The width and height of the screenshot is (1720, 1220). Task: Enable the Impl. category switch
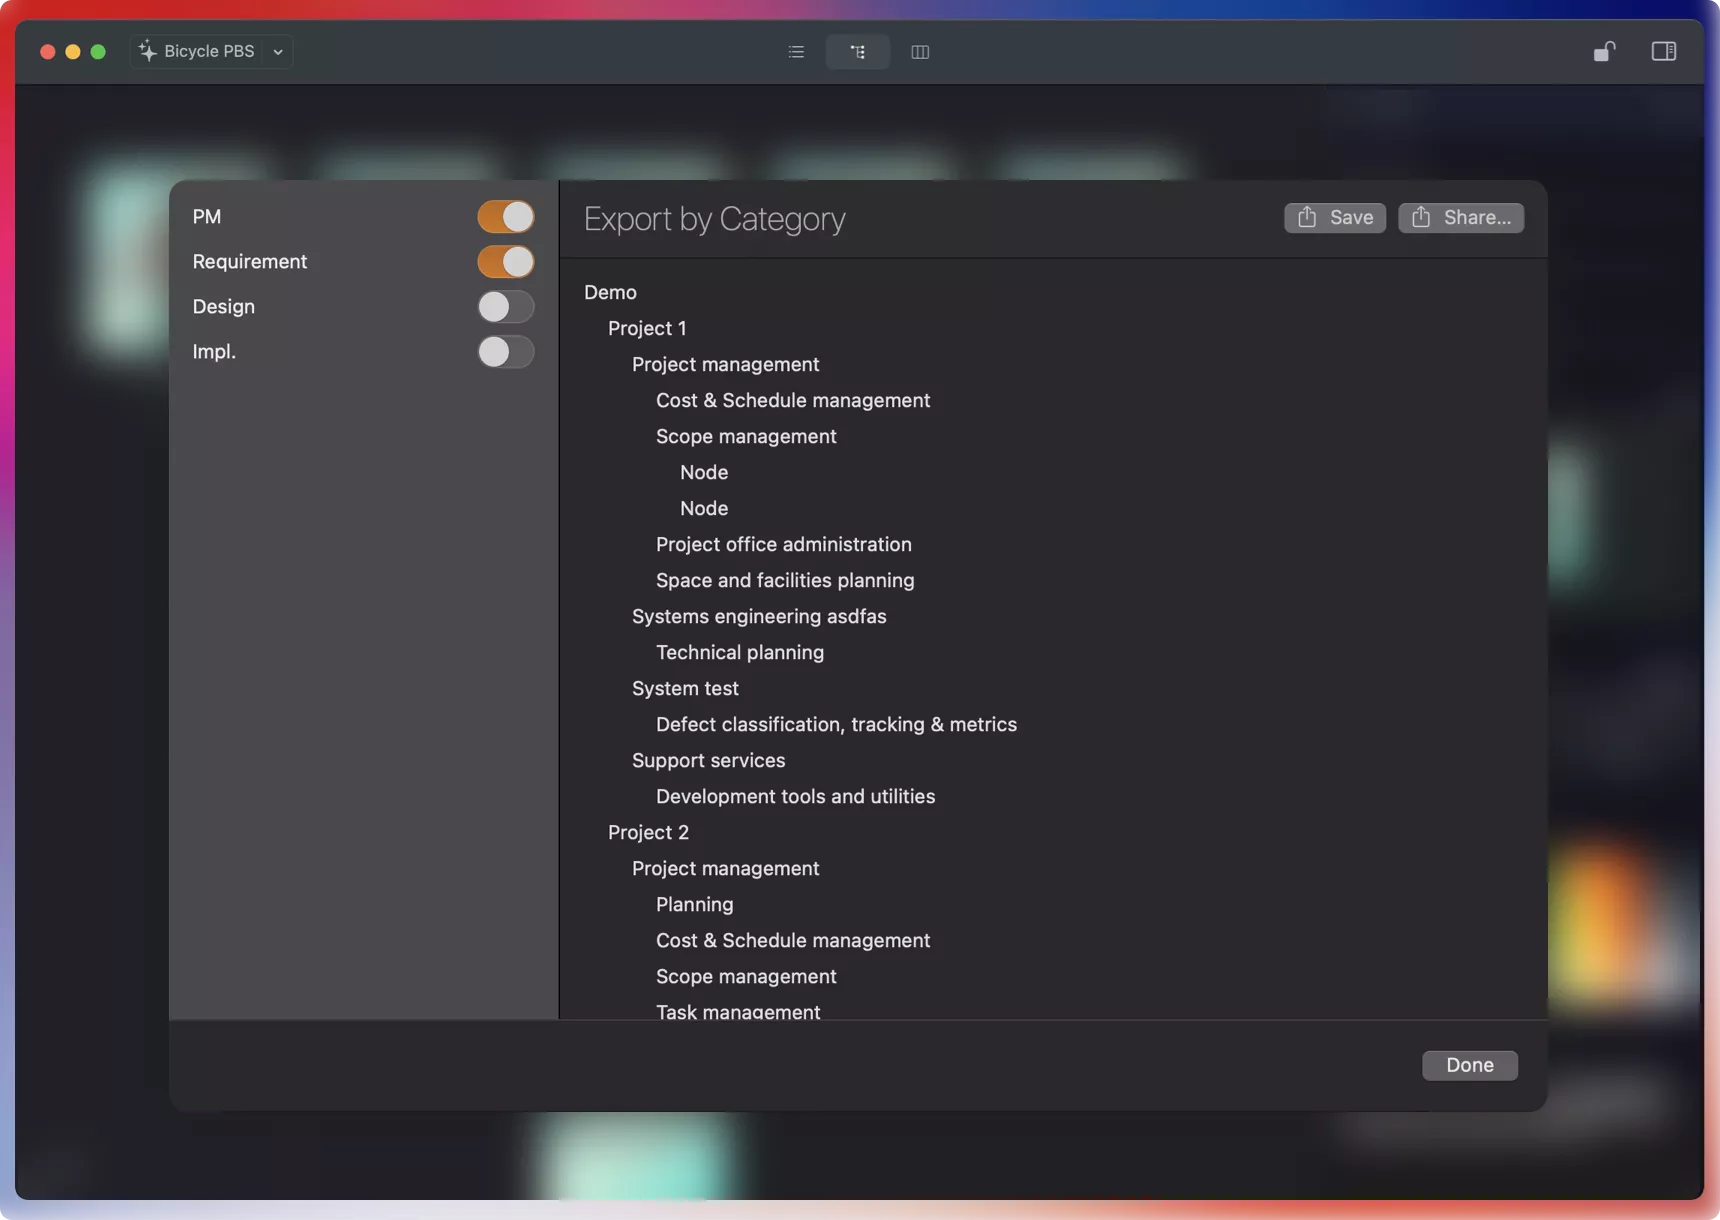505,352
